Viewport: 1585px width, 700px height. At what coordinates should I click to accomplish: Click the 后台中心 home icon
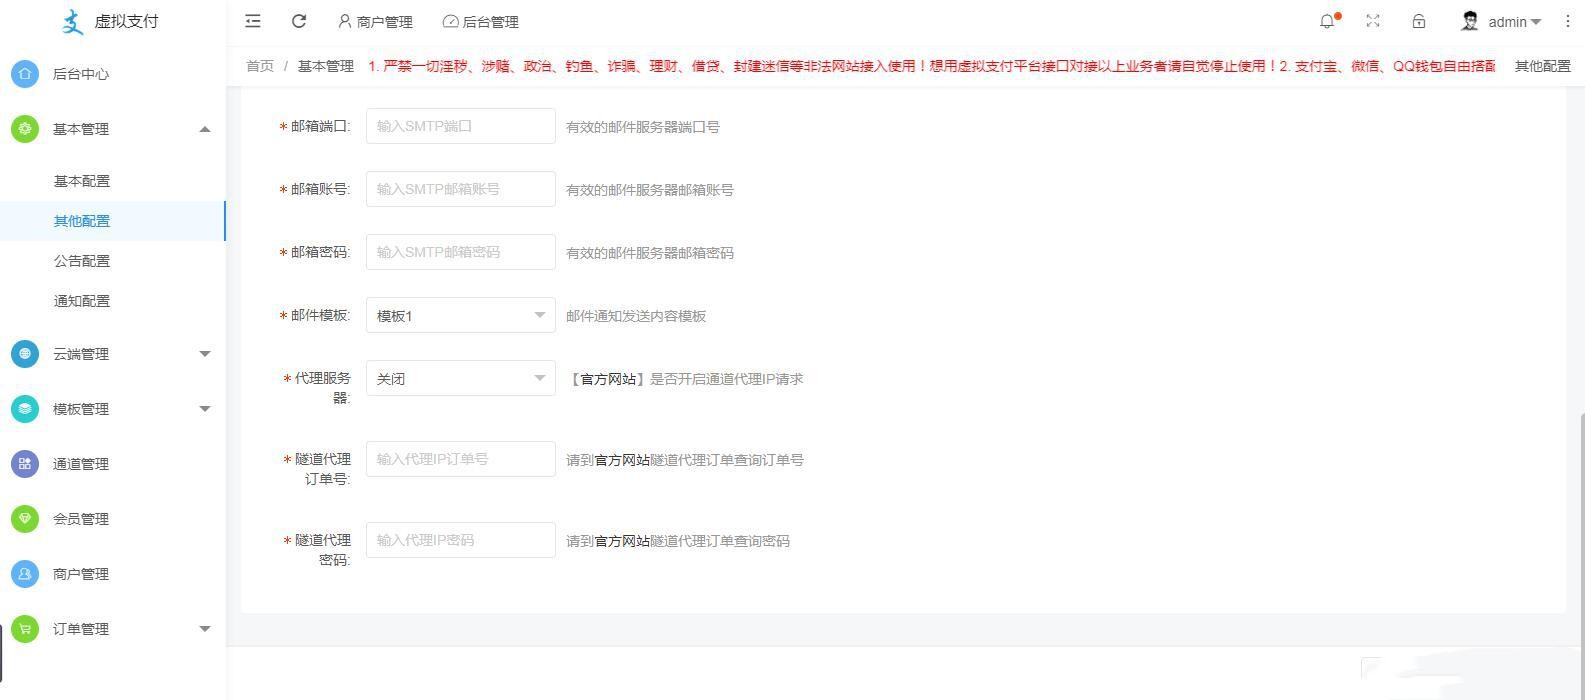click(25, 74)
